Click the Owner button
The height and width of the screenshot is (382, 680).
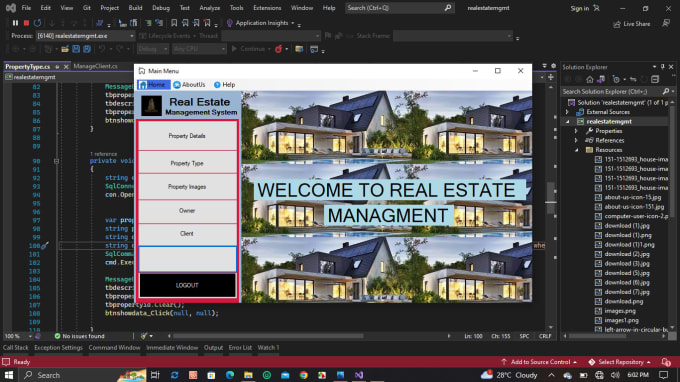pyautogui.click(x=187, y=211)
